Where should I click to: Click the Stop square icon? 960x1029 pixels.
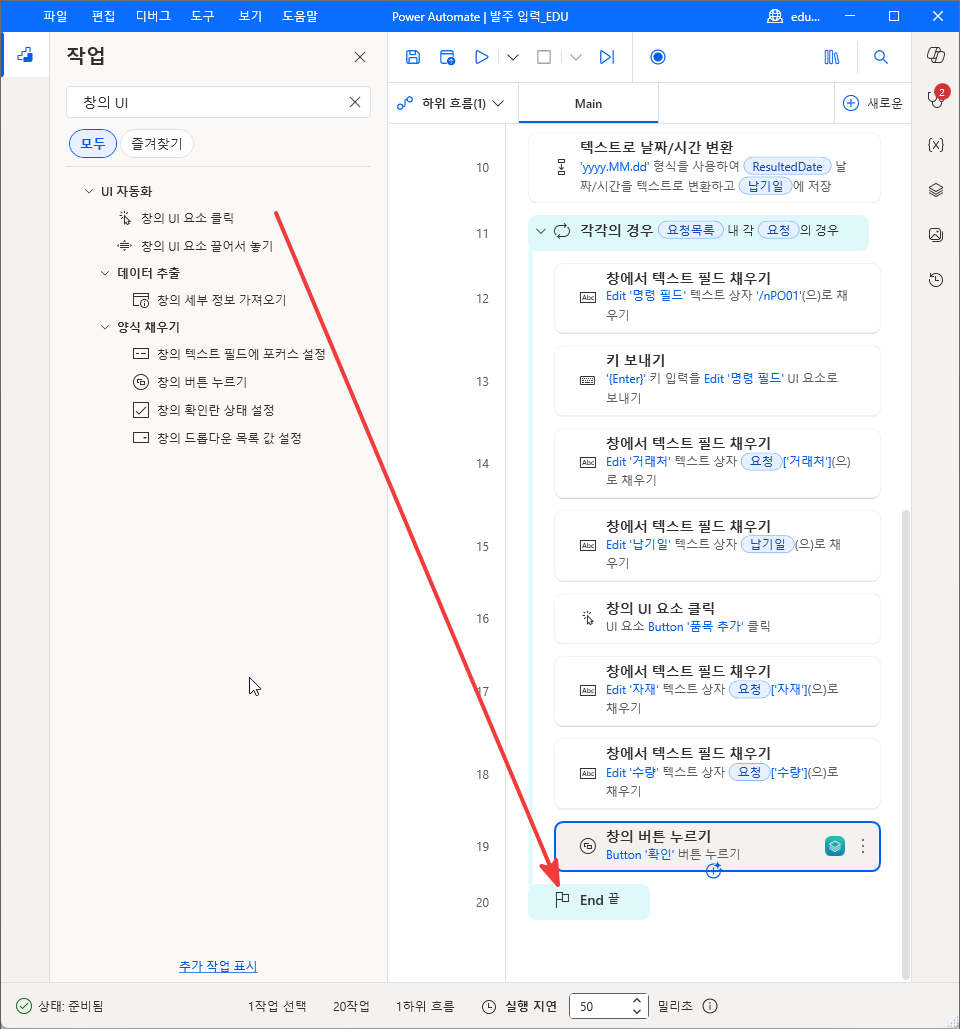coord(544,57)
